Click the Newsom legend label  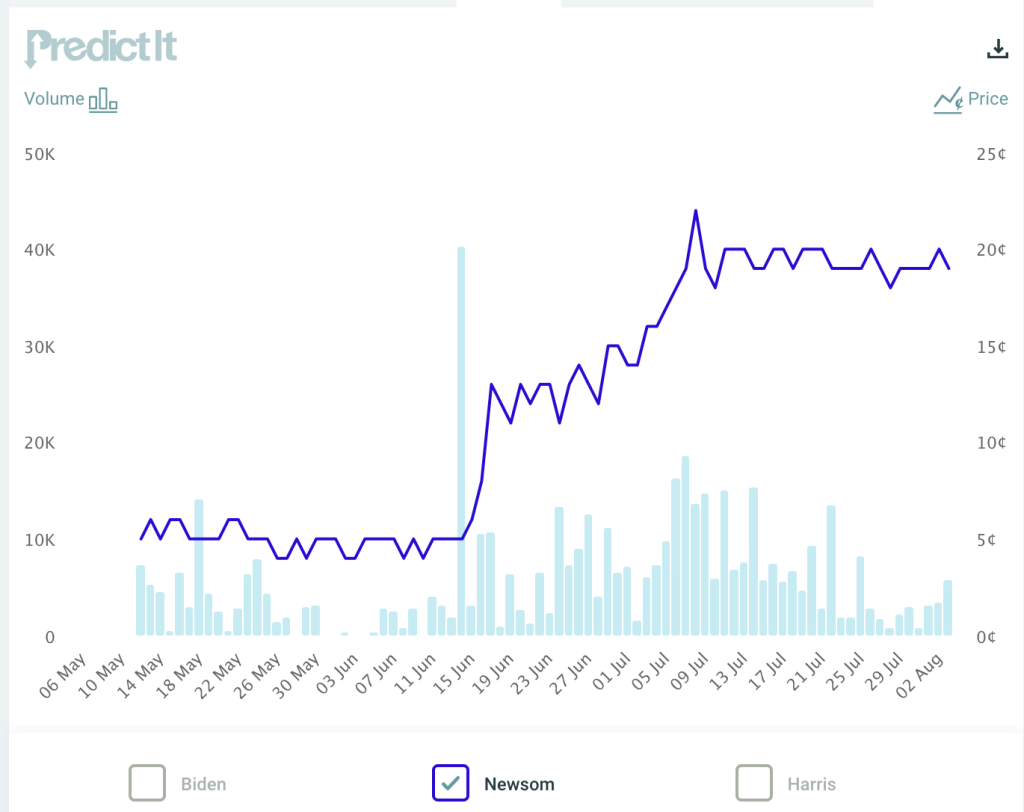519,784
